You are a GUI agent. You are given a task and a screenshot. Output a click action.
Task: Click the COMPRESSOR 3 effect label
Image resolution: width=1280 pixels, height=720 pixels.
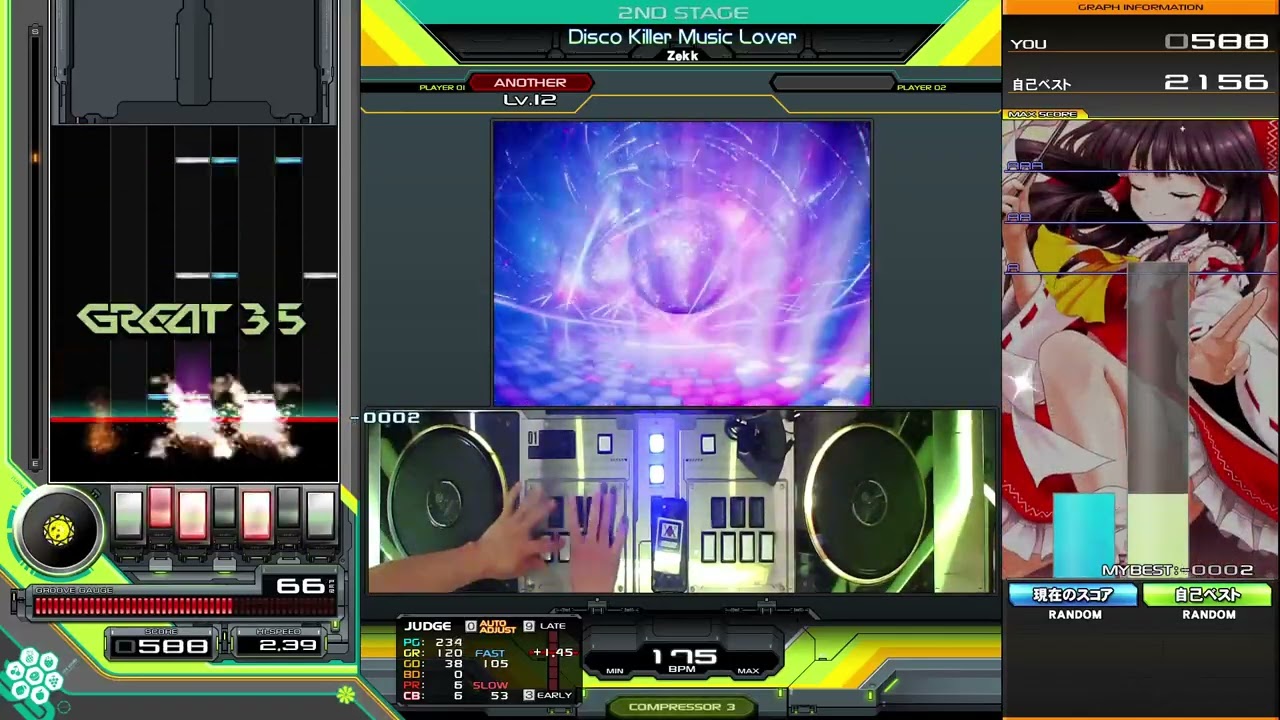[682, 707]
